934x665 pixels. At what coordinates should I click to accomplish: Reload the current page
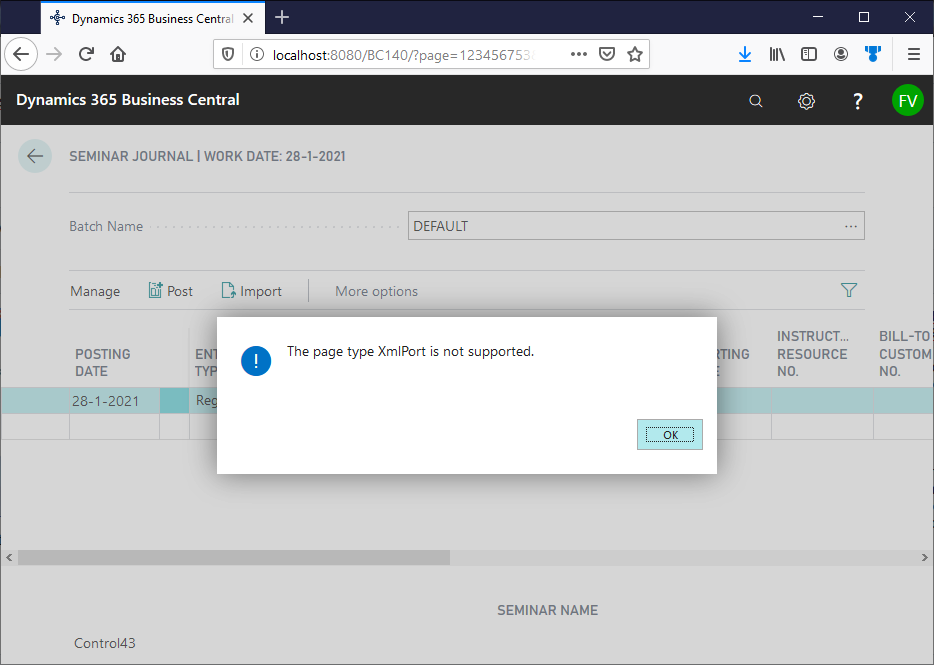86,54
